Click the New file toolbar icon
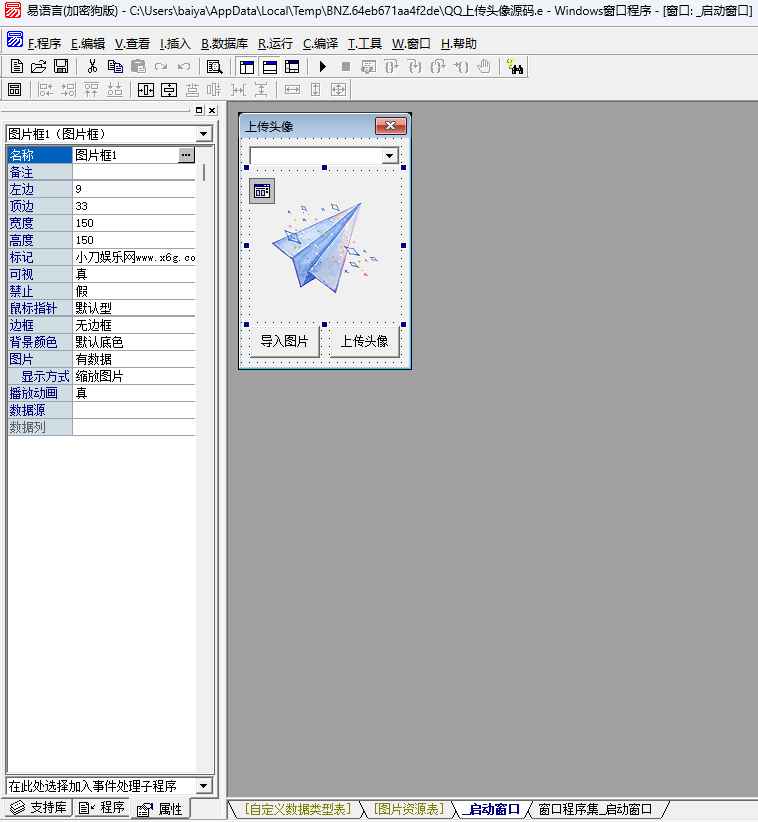Viewport: 758px width, 822px height. tap(16, 67)
